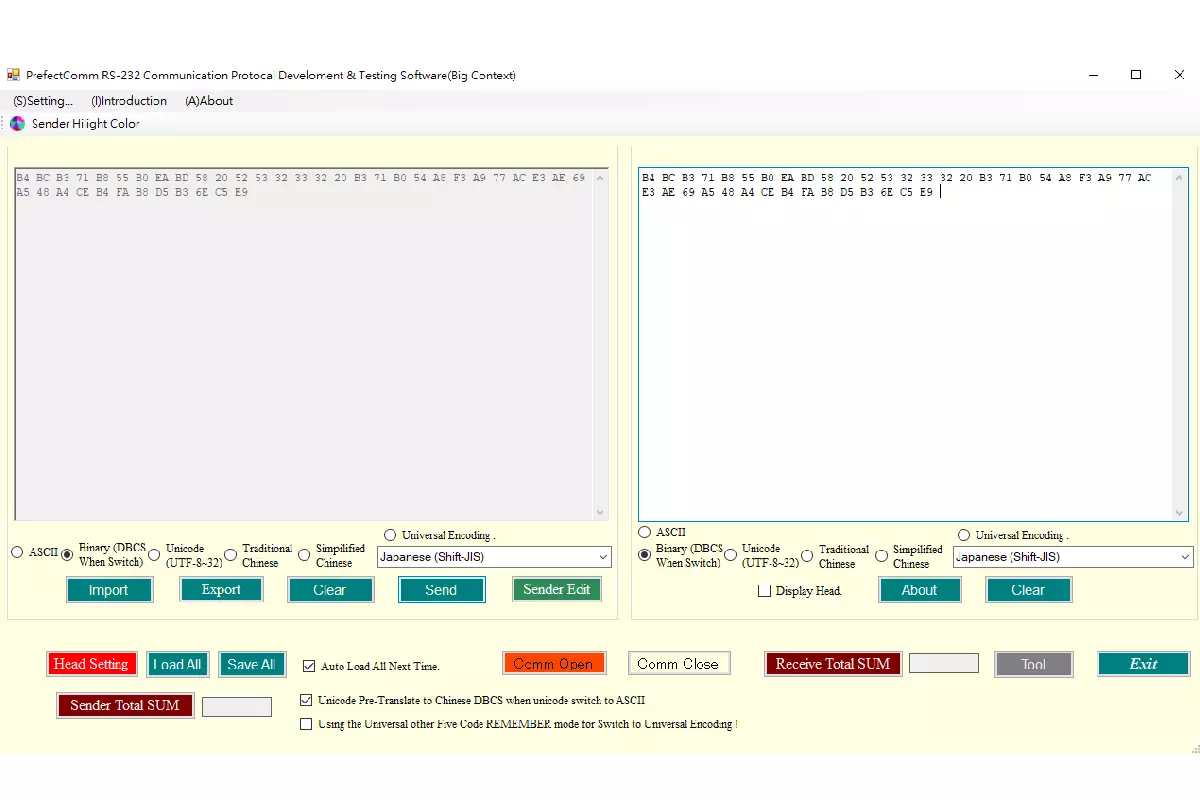
Task: Select the sender ASCII radio button
Action: (x=17, y=552)
